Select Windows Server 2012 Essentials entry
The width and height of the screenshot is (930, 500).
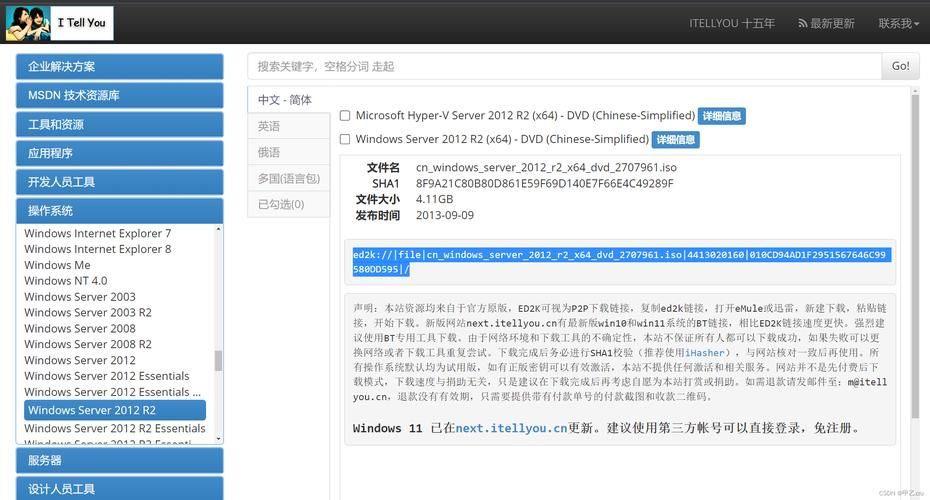[x=107, y=376]
